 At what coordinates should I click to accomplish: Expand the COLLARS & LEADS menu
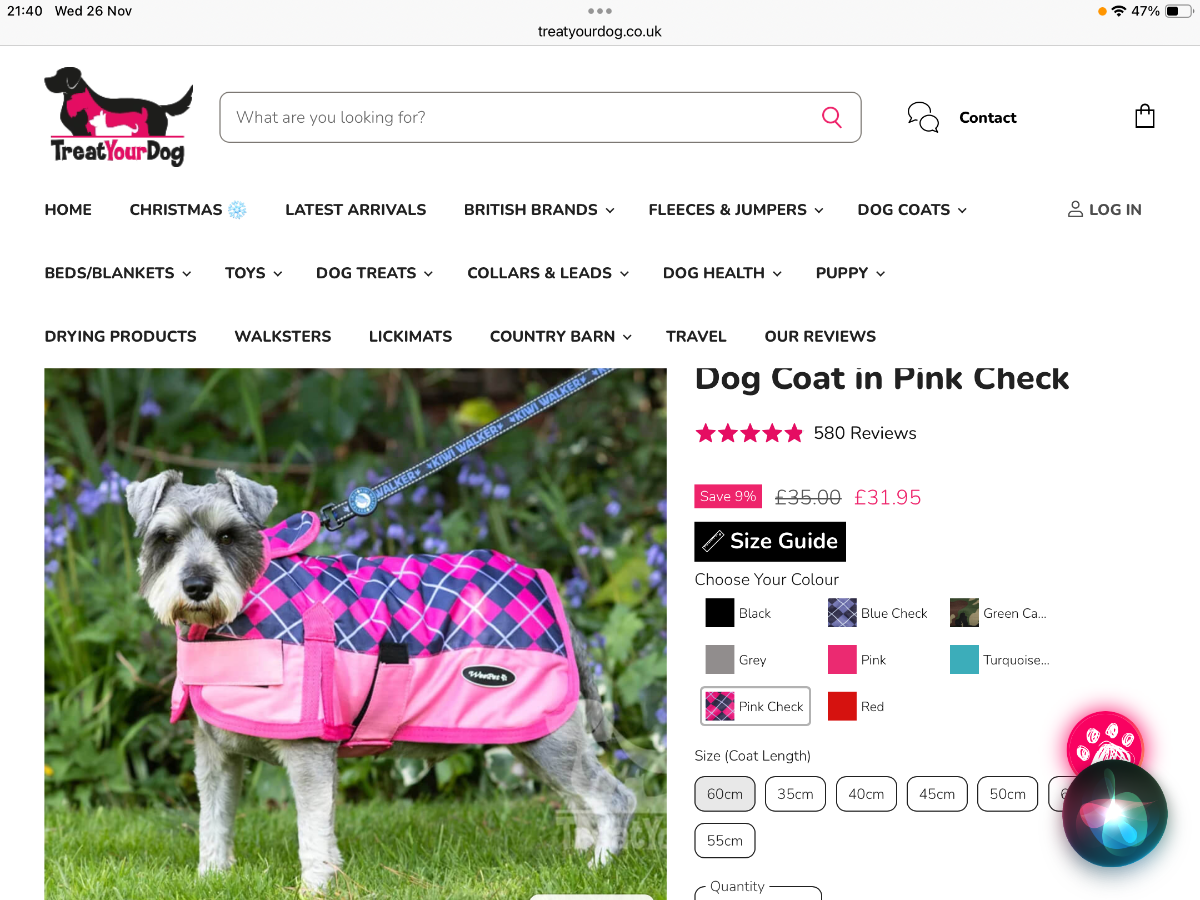click(x=548, y=273)
